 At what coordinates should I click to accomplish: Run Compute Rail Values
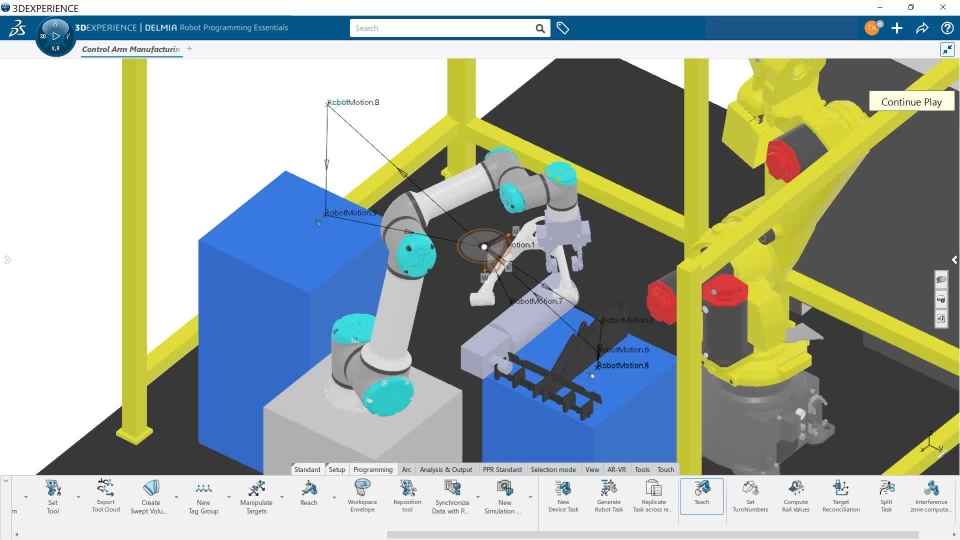(x=795, y=497)
